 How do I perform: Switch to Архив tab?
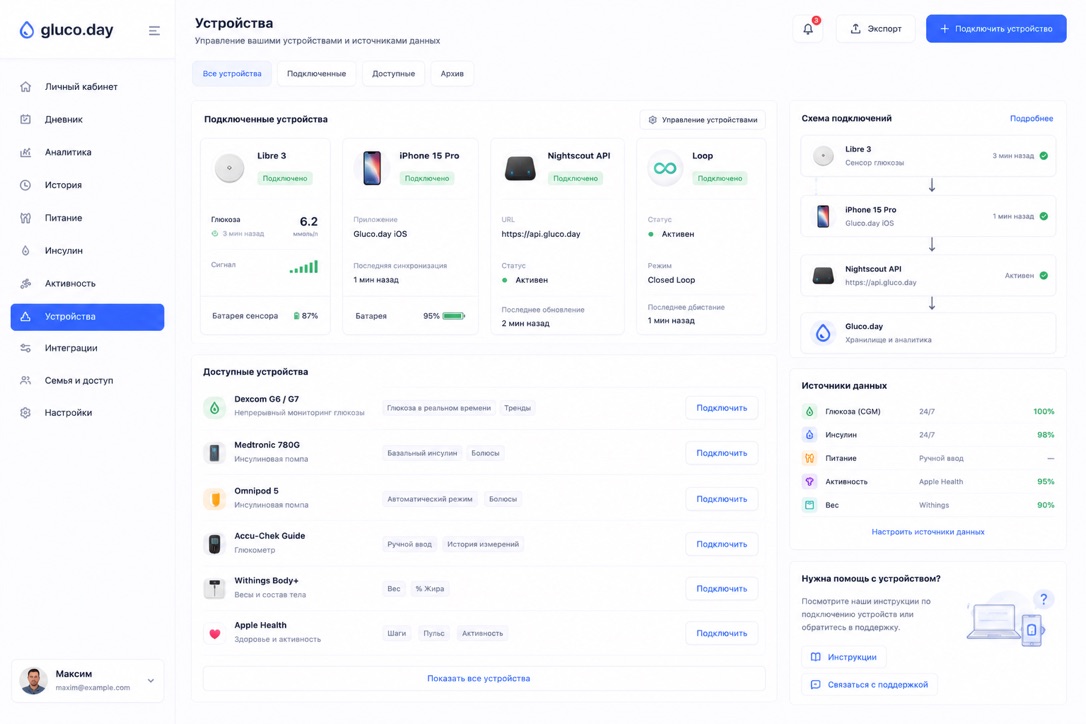(452, 73)
